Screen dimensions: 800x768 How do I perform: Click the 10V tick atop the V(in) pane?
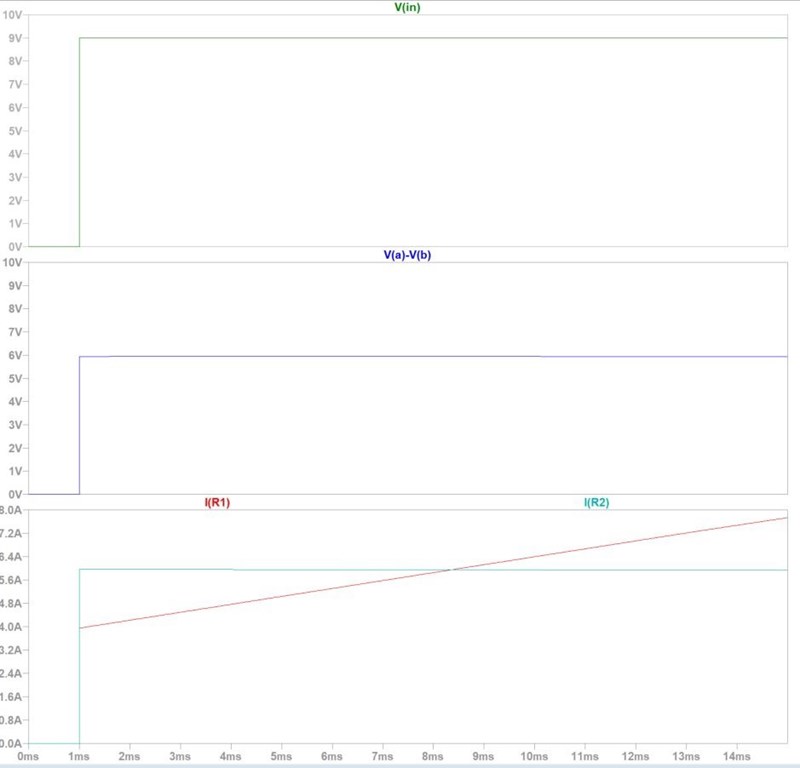[x=14, y=15]
